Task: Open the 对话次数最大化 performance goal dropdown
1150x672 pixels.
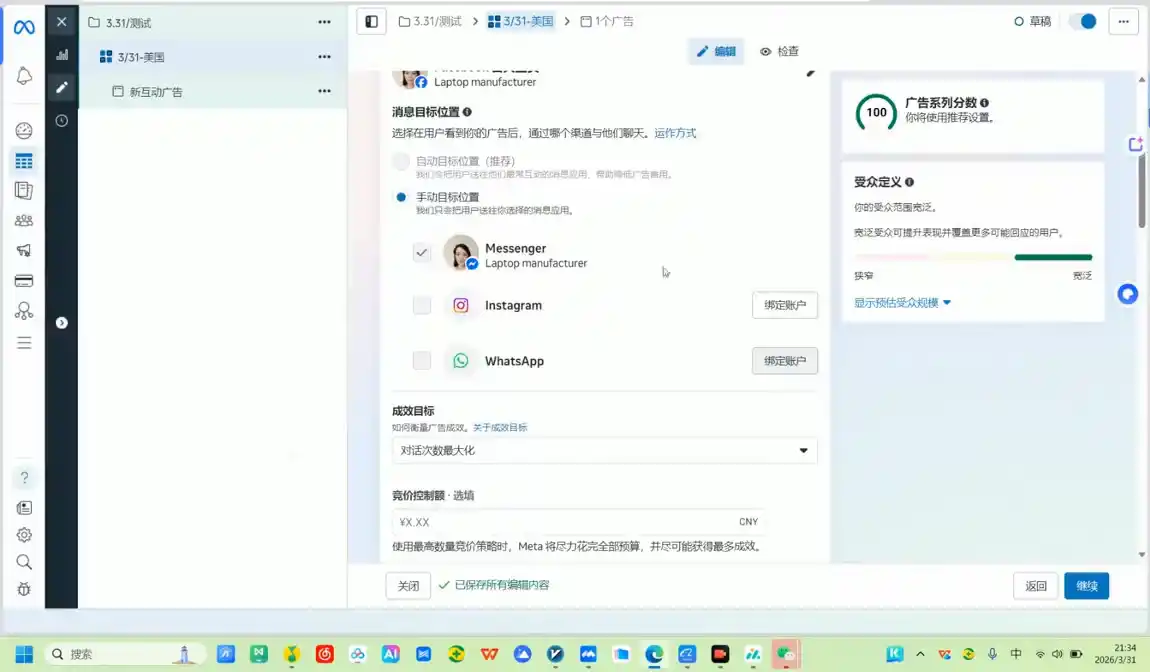Action: coord(604,450)
